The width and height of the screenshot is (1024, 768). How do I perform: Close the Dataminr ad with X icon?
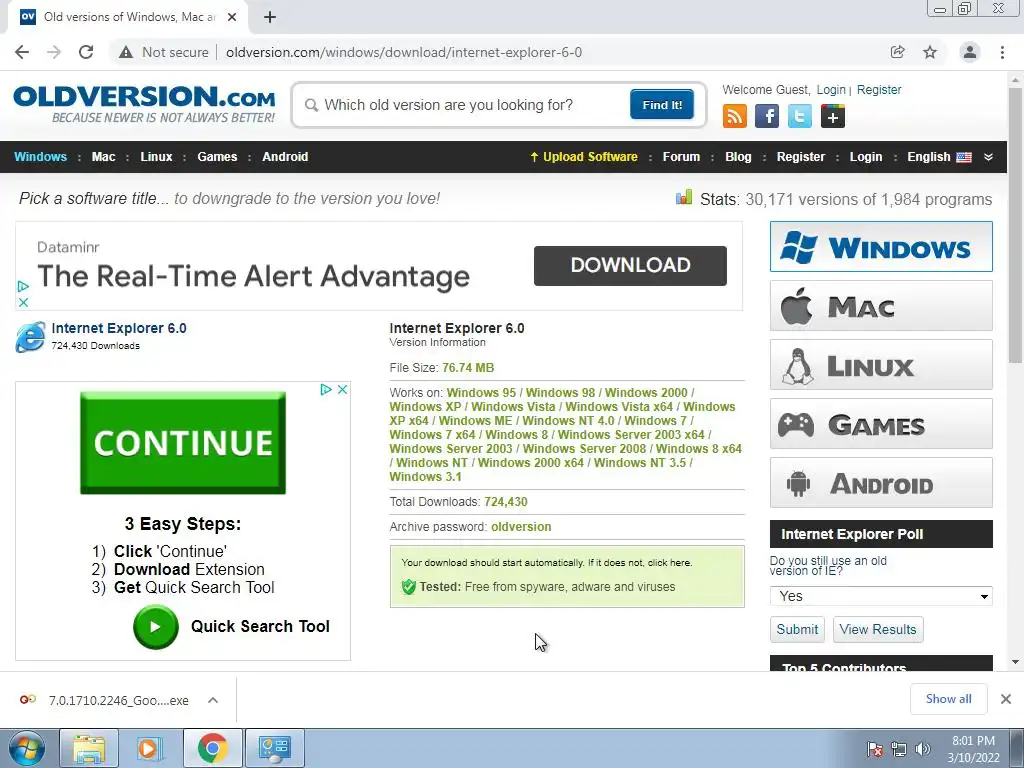pyautogui.click(x=23, y=302)
